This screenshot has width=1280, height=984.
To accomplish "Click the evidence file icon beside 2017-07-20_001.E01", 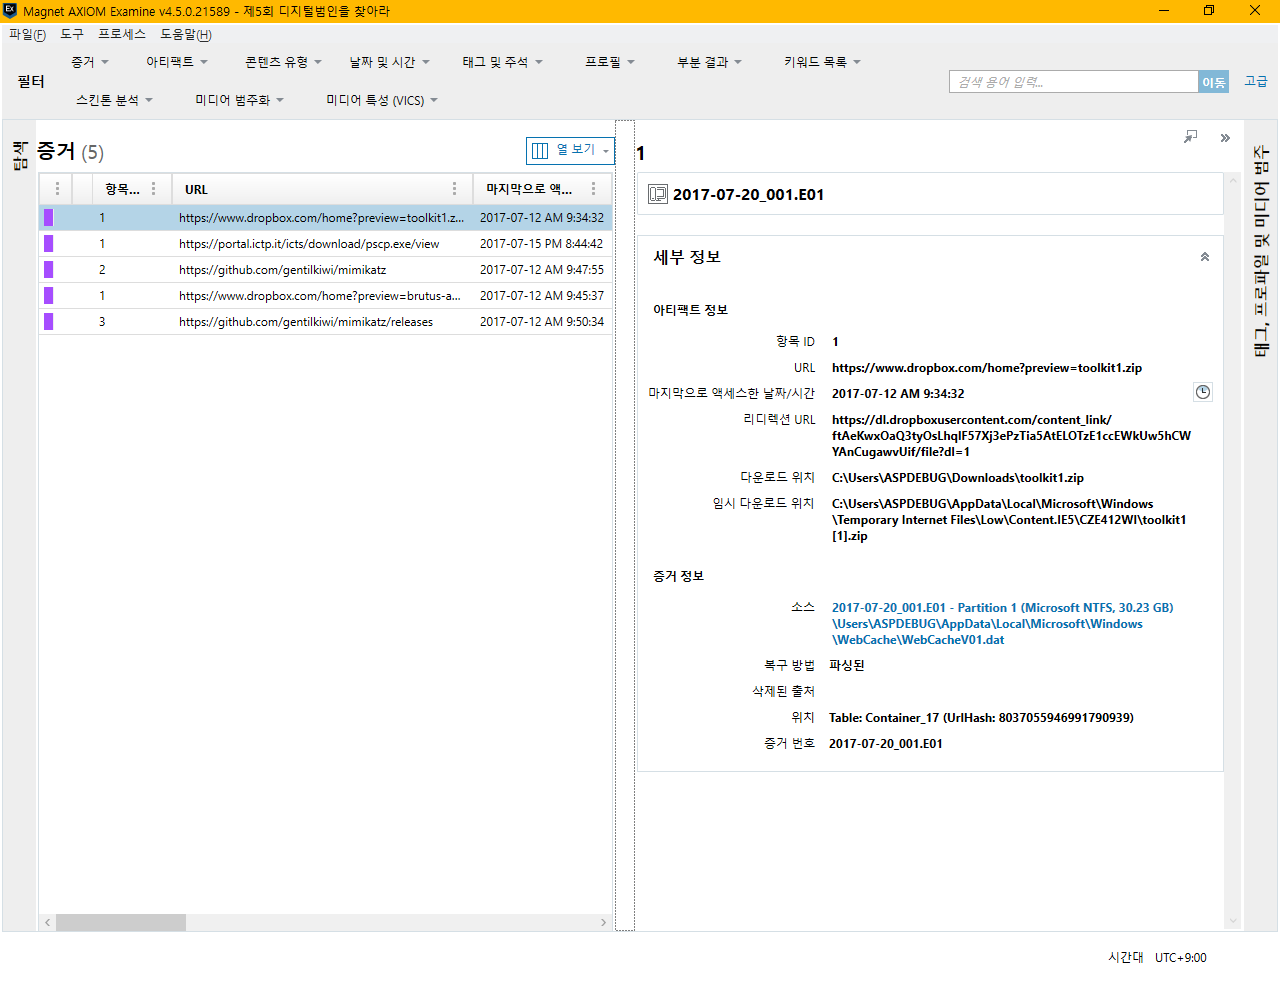I will coord(658,194).
